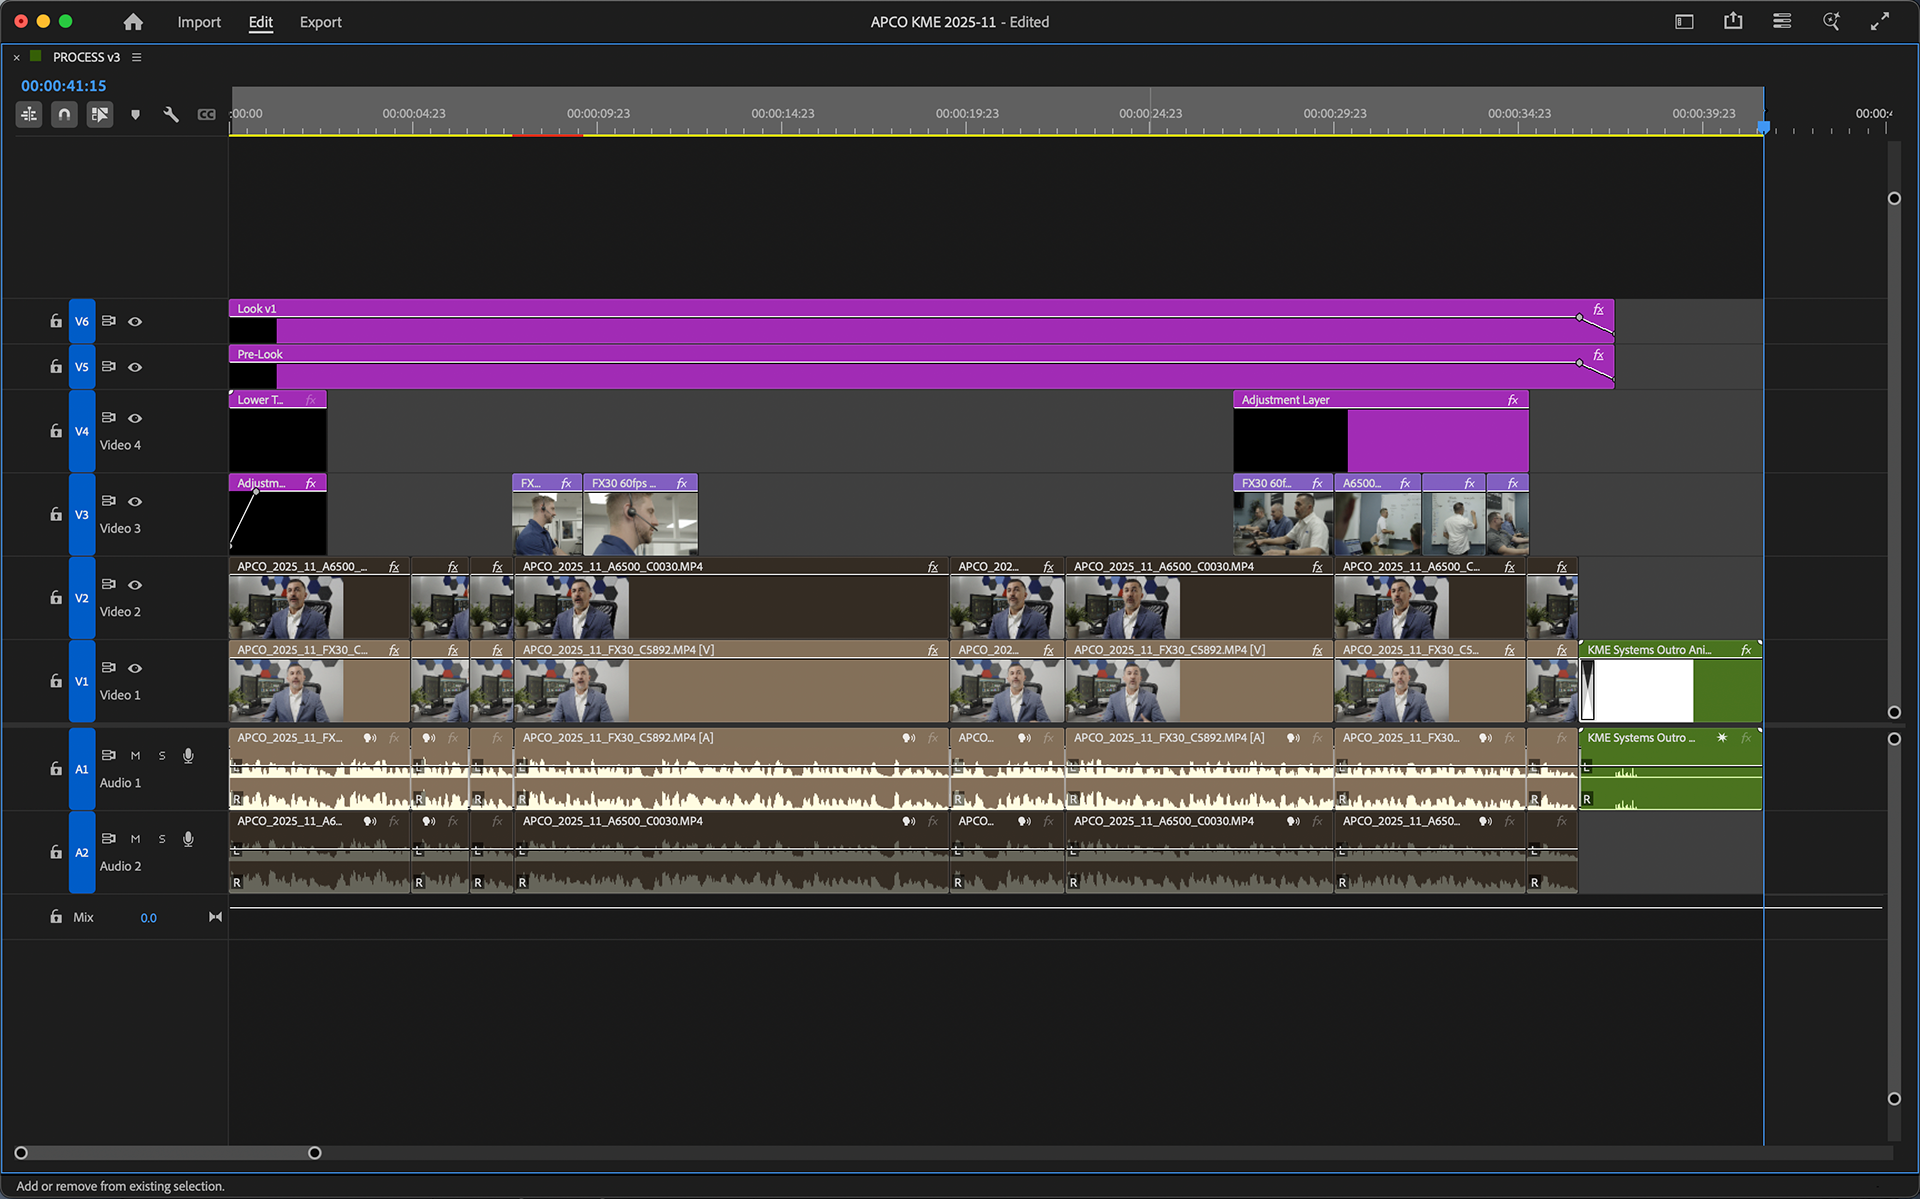Click the Mix volume value field
Screen dimensions: 1920x1199
pyautogui.click(x=148, y=917)
